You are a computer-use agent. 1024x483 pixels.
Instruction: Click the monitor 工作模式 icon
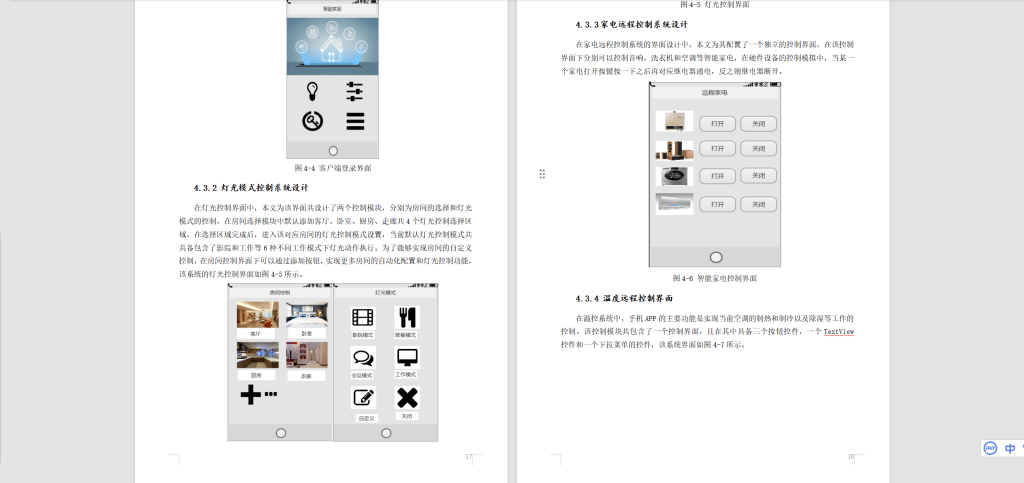coord(407,358)
